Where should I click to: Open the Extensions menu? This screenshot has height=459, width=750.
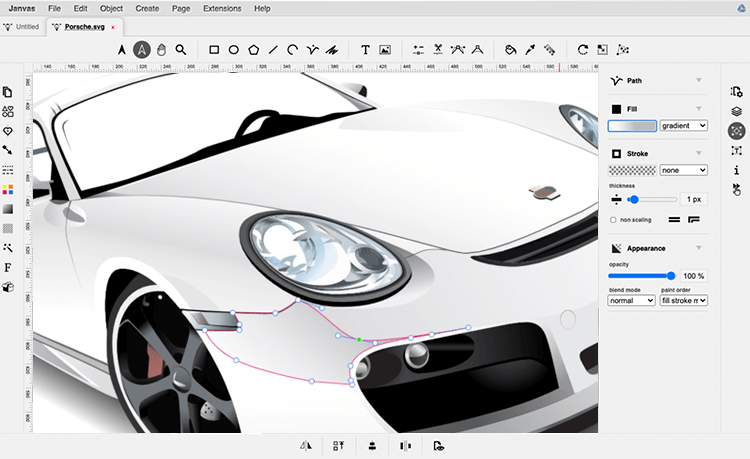tap(222, 9)
